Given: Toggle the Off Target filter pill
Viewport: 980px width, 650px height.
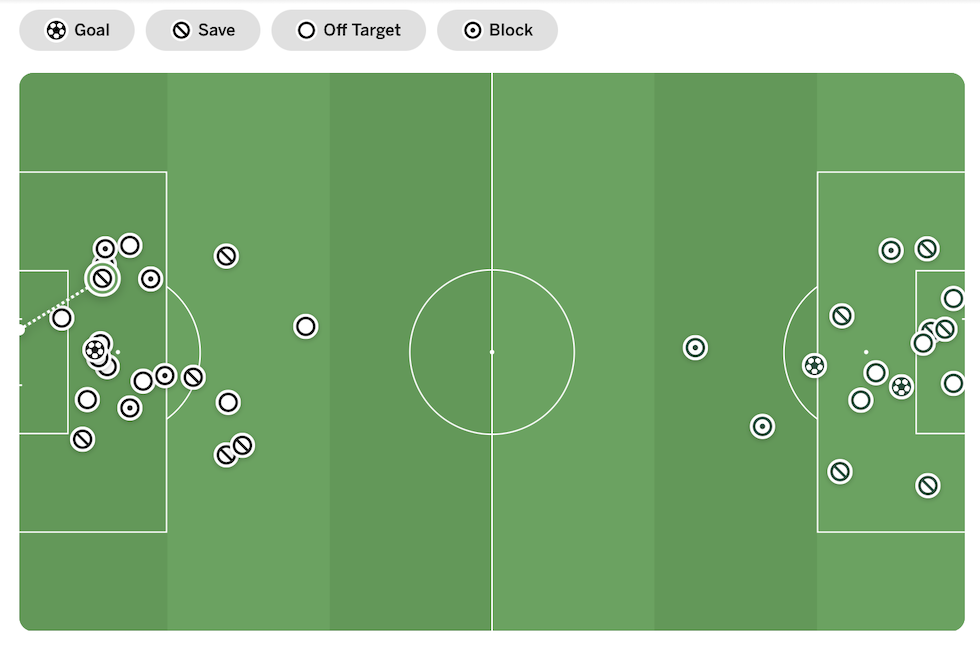Looking at the screenshot, I should click(x=349, y=30).
